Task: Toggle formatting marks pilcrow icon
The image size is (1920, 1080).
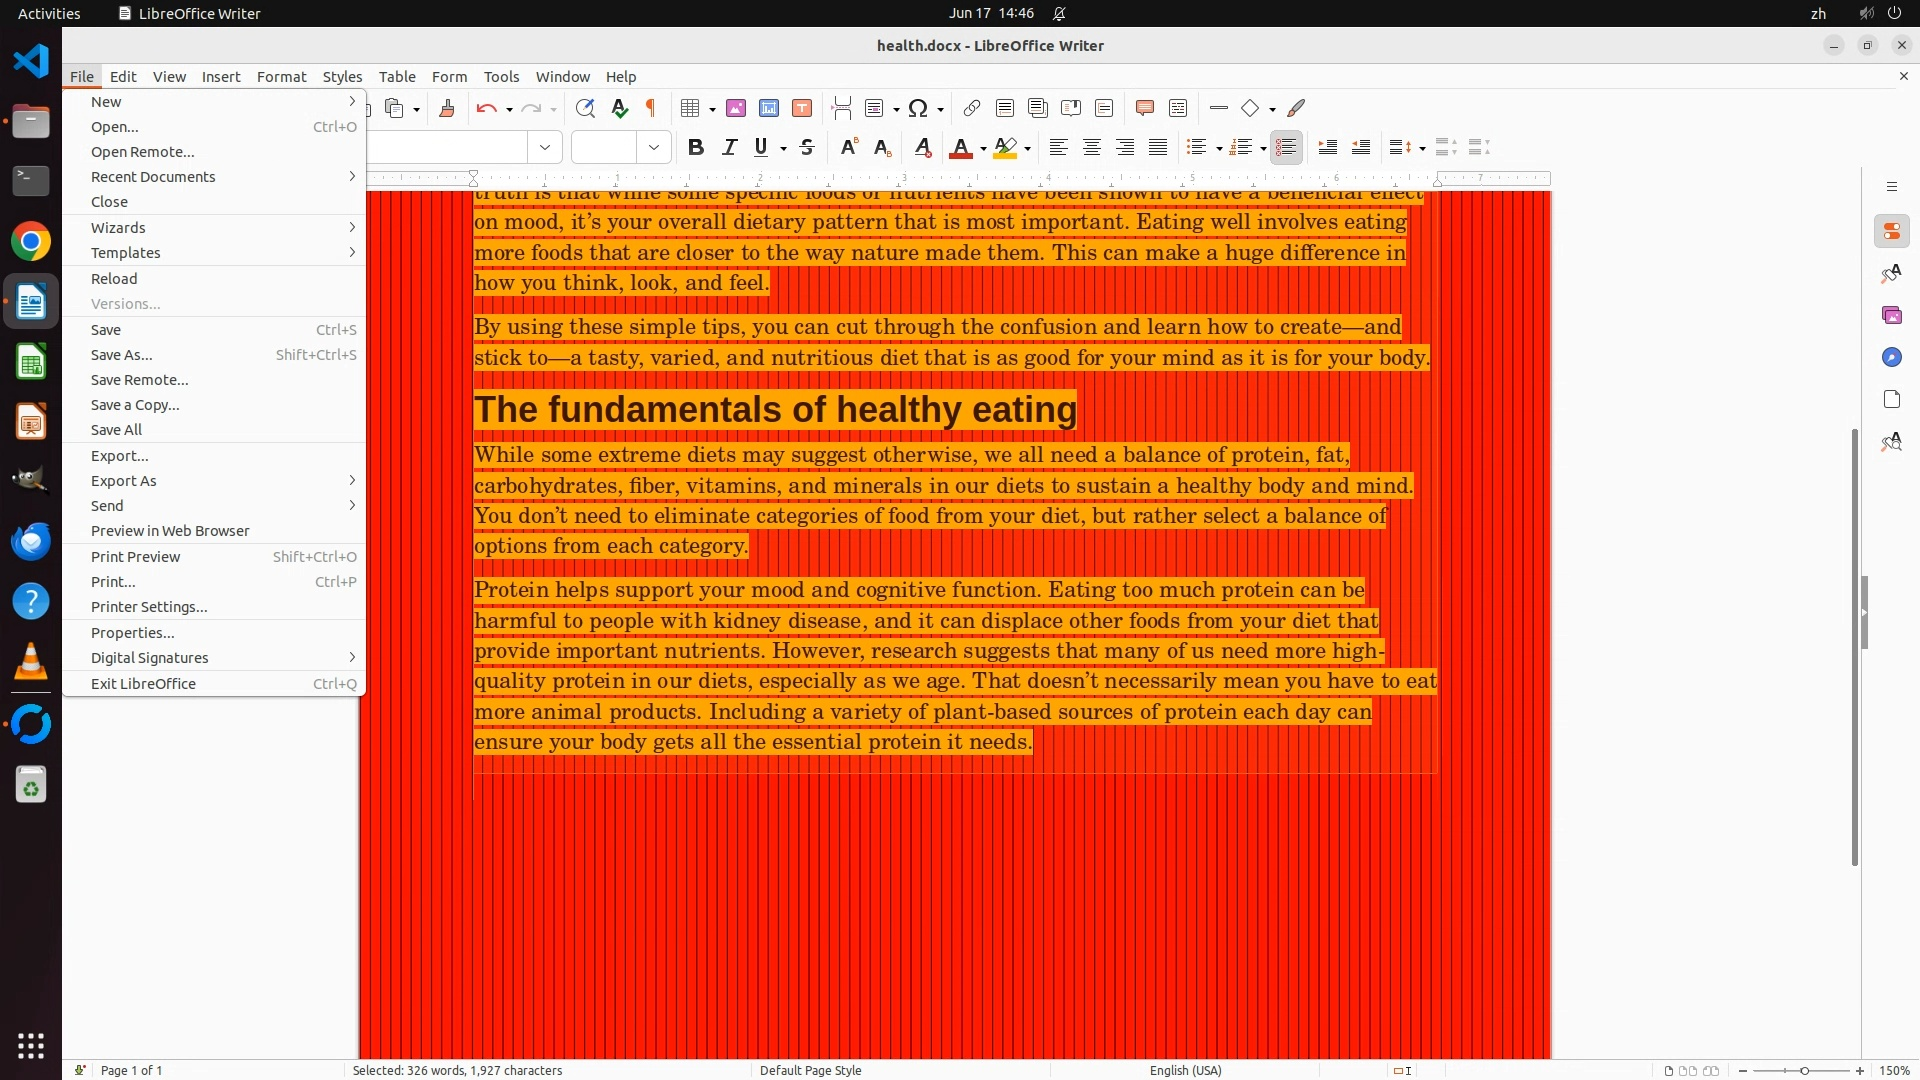Action: click(x=651, y=108)
